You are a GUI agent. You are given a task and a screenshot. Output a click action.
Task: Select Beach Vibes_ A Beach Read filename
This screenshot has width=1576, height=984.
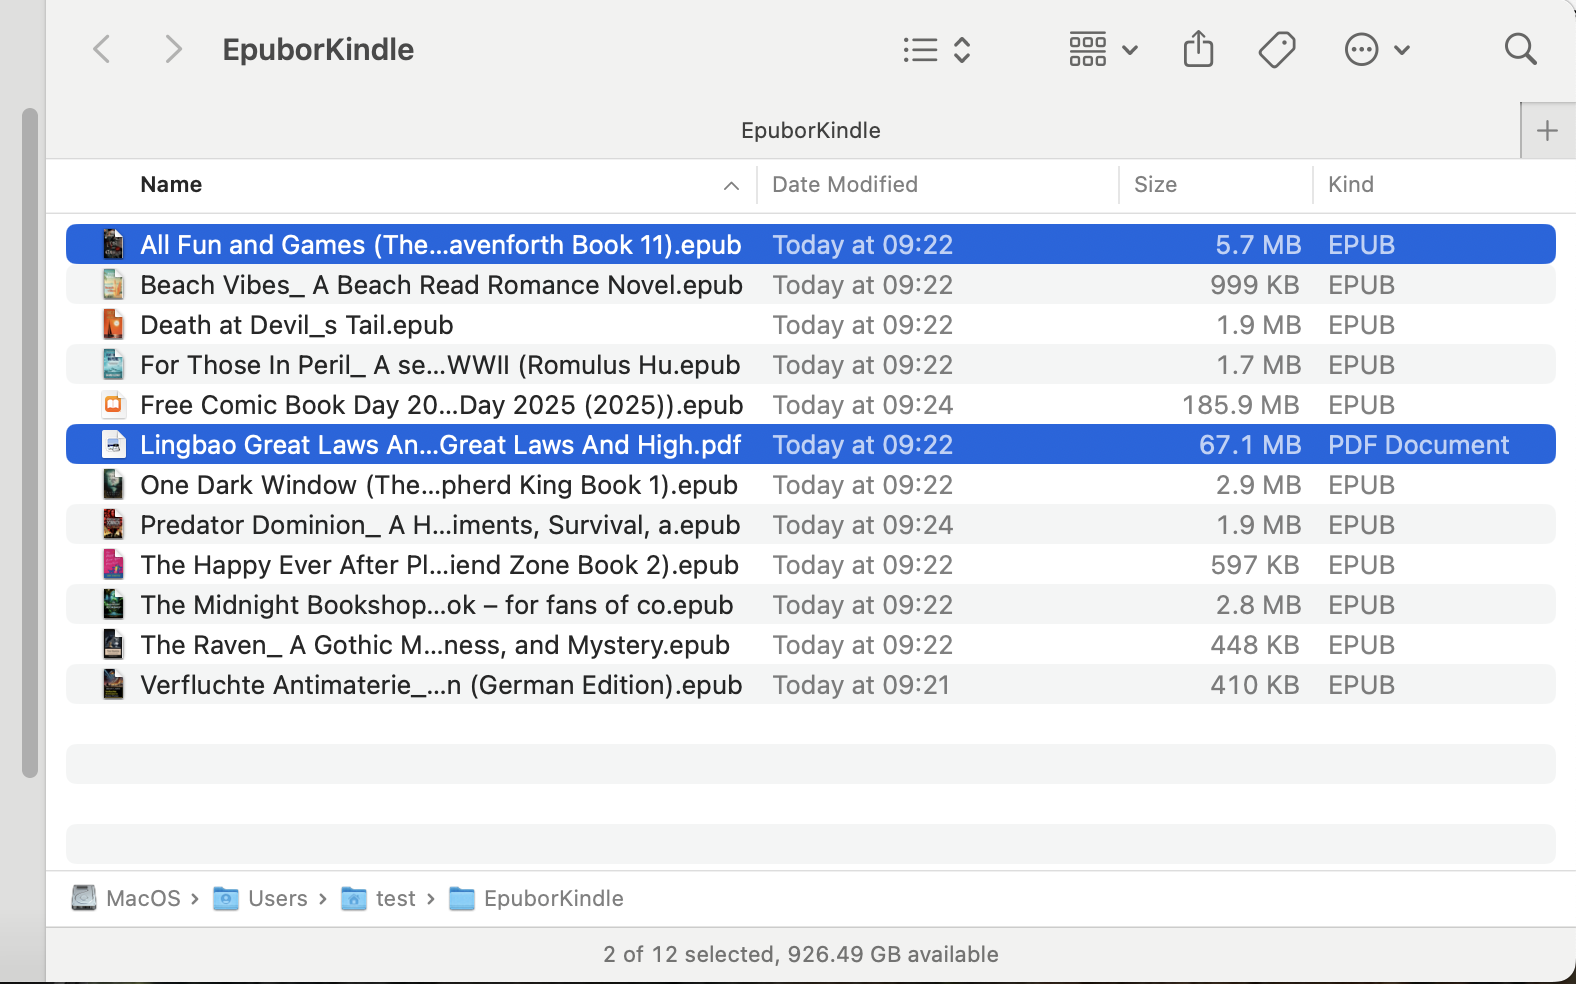click(x=441, y=285)
